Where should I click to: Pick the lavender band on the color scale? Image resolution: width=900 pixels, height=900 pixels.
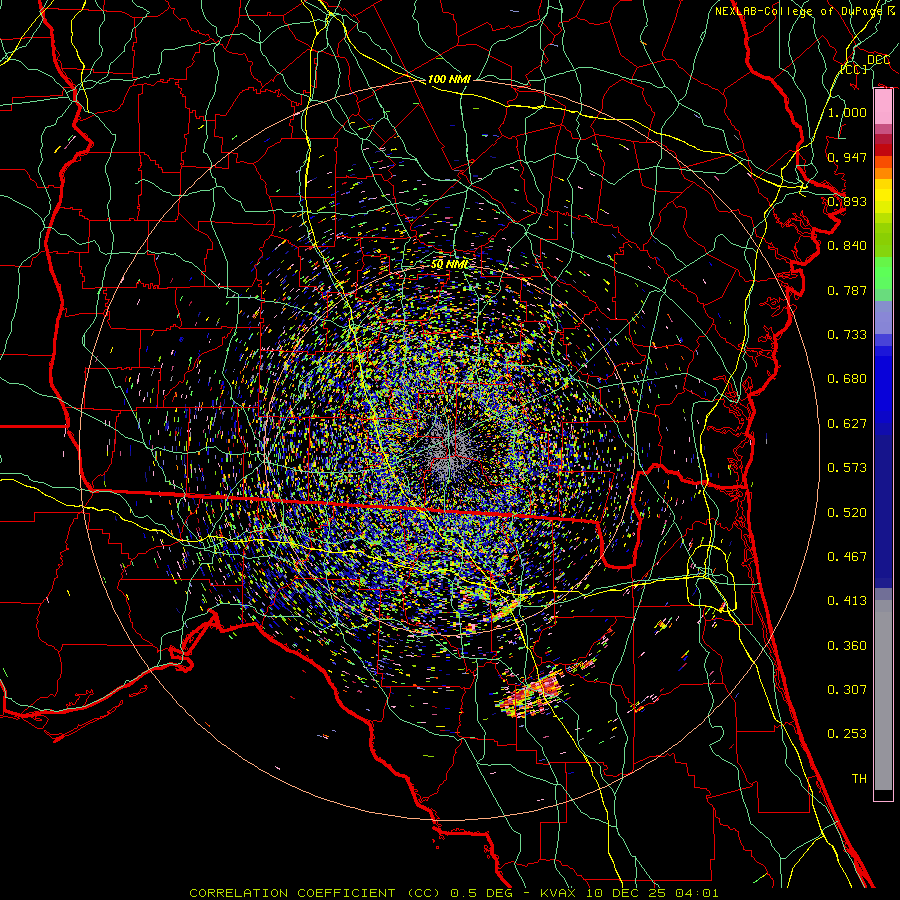[x=883, y=317]
